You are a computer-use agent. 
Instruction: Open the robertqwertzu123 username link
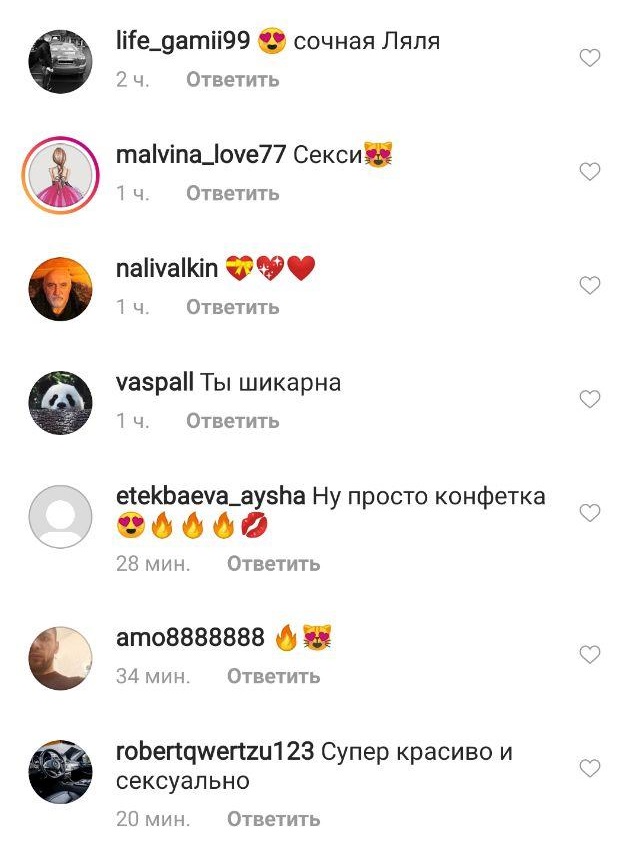click(x=215, y=752)
